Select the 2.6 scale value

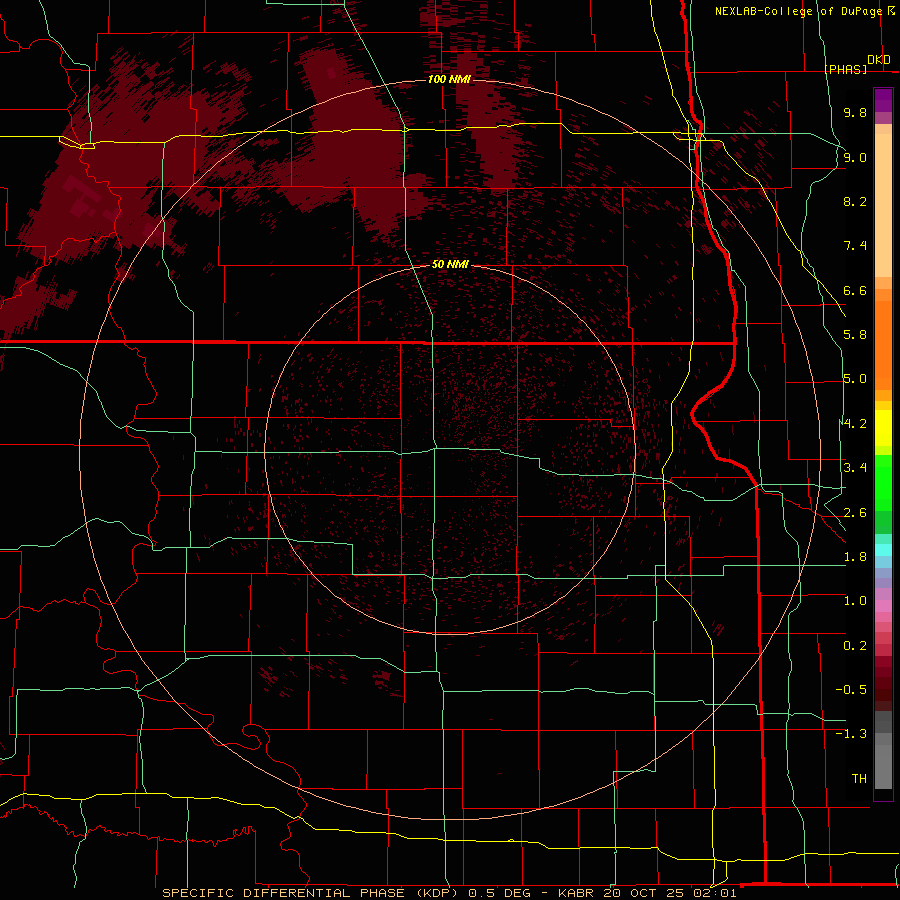pyautogui.click(x=855, y=513)
